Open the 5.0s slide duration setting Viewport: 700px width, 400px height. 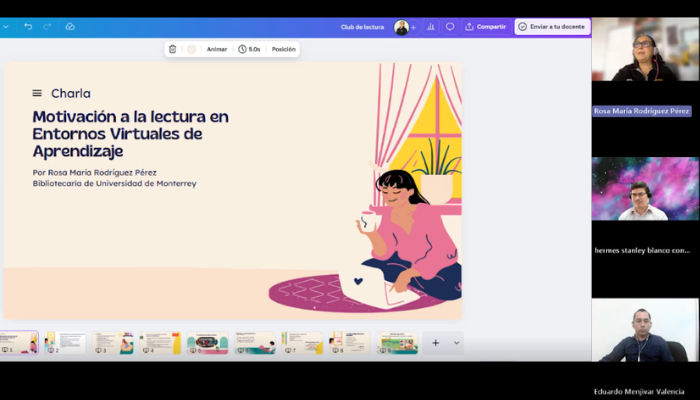coord(250,49)
